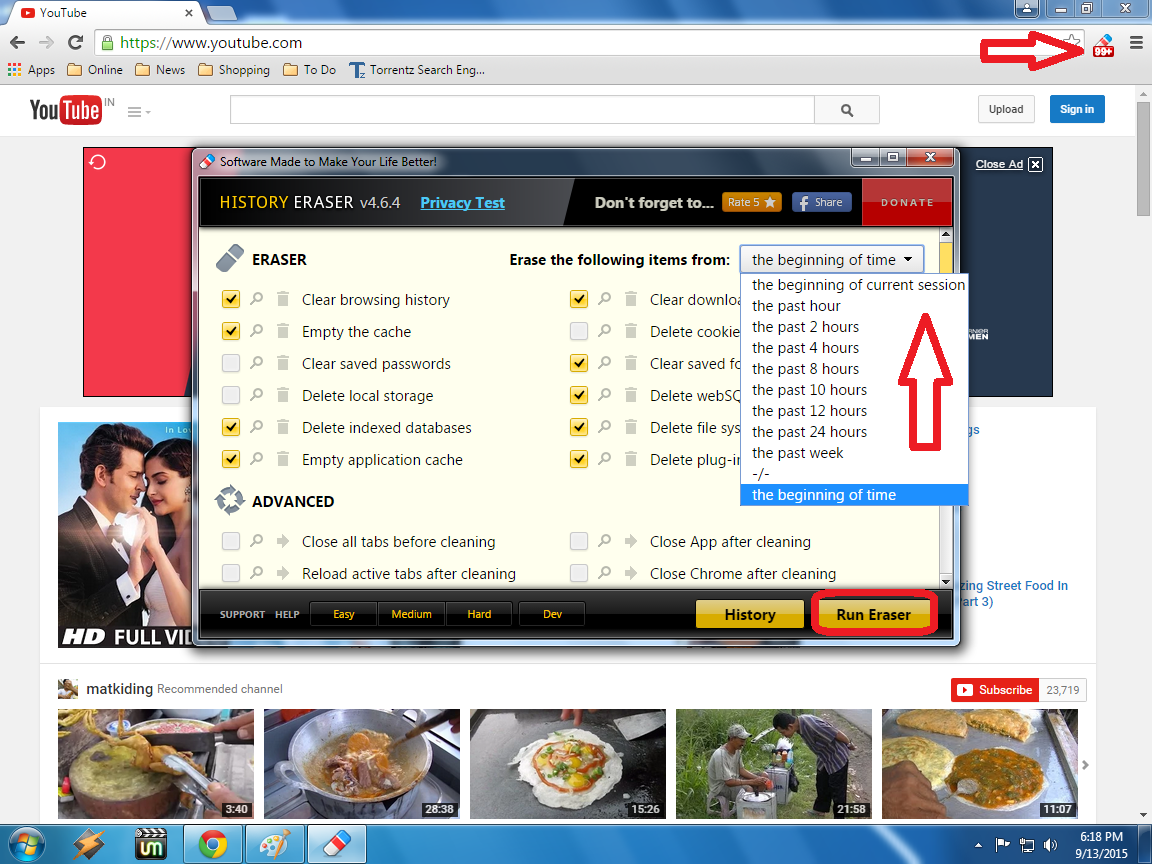1152x864 pixels.
Task: Pick 'the past 8 hours' option
Action: click(854, 369)
